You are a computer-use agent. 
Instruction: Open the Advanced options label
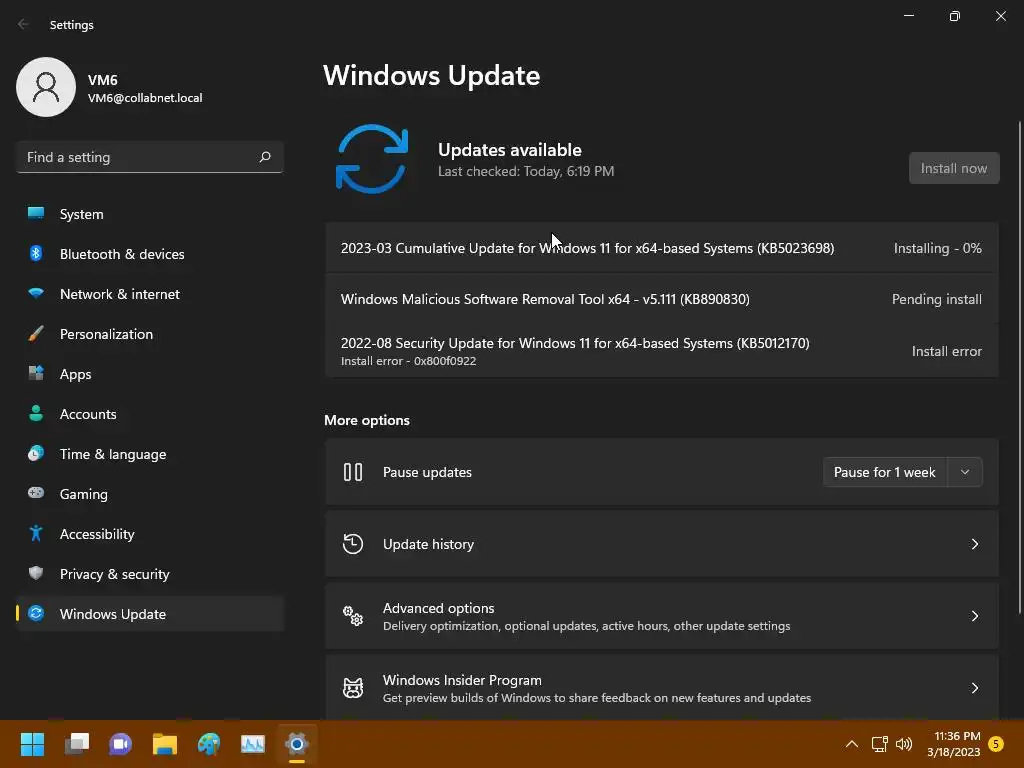(438, 608)
